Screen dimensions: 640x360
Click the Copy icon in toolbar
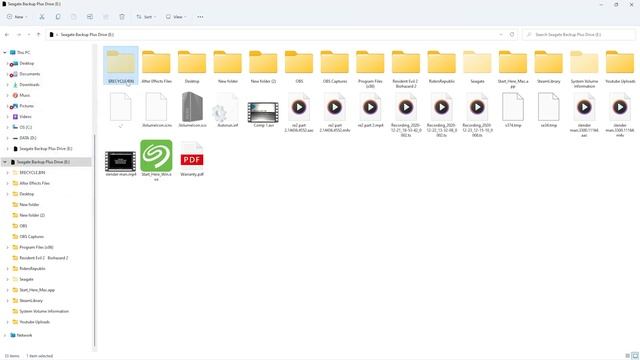coord(58,17)
